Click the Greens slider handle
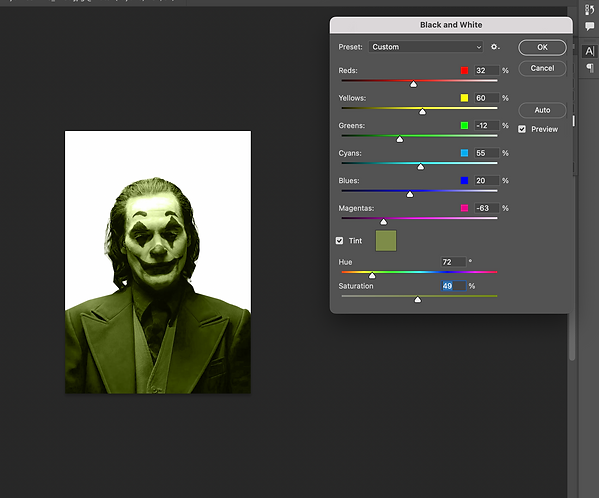599x498 pixels. point(400,139)
